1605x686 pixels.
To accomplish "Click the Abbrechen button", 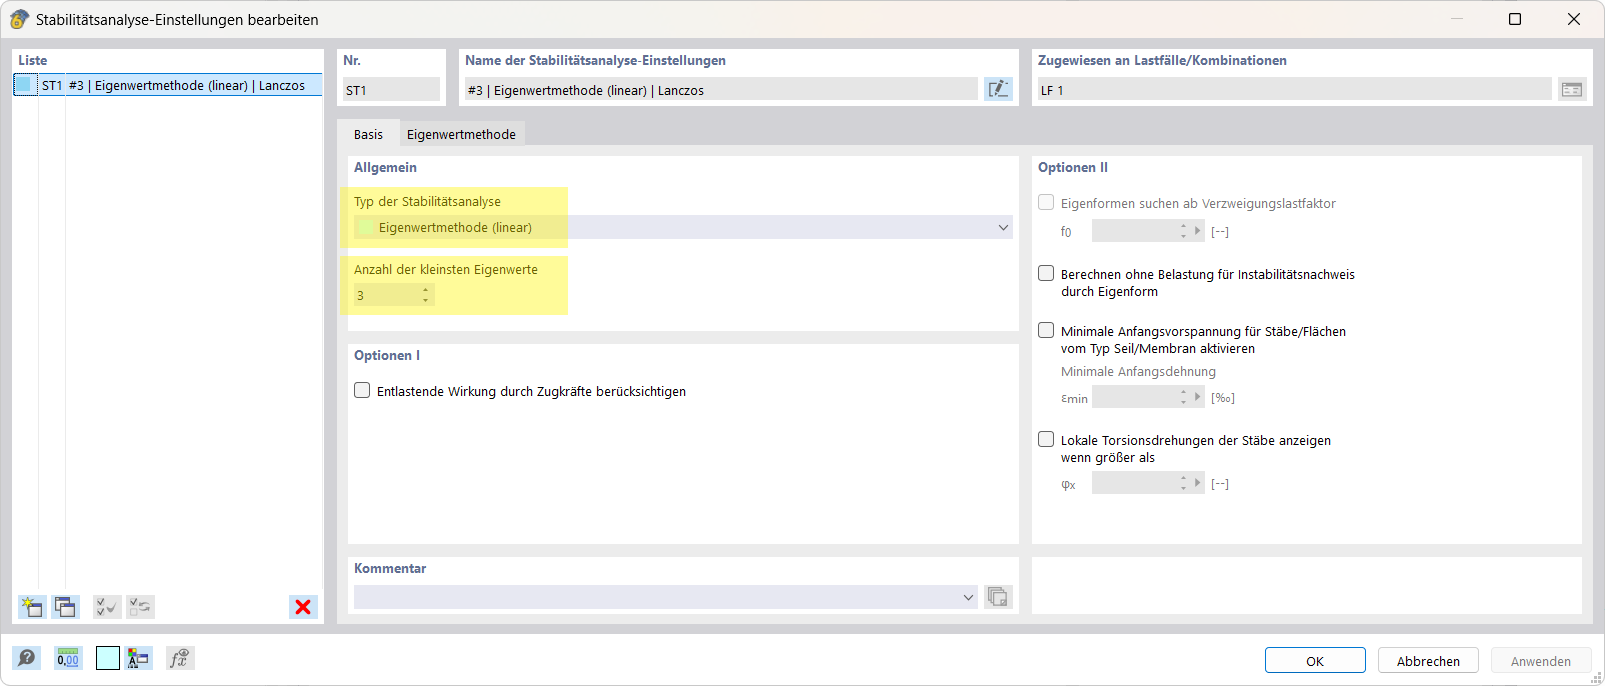I will (1428, 661).
